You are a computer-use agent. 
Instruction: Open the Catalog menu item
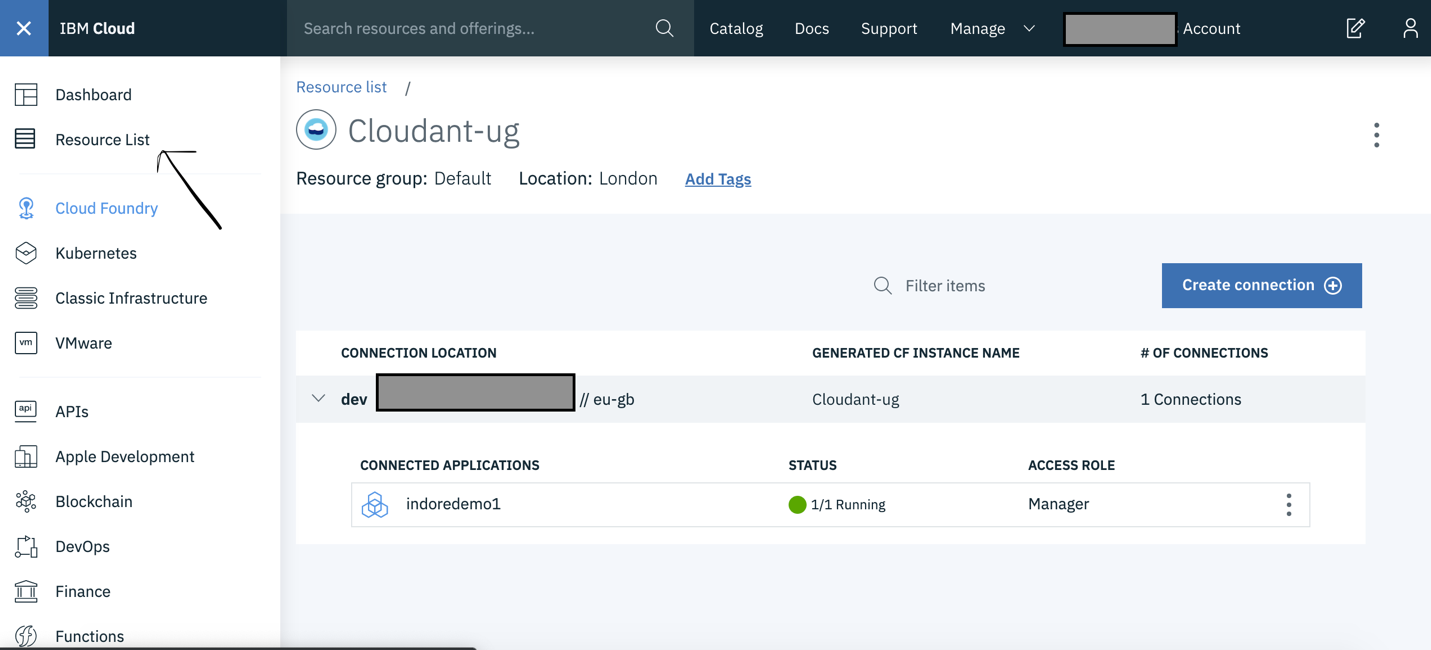point(736,29)
